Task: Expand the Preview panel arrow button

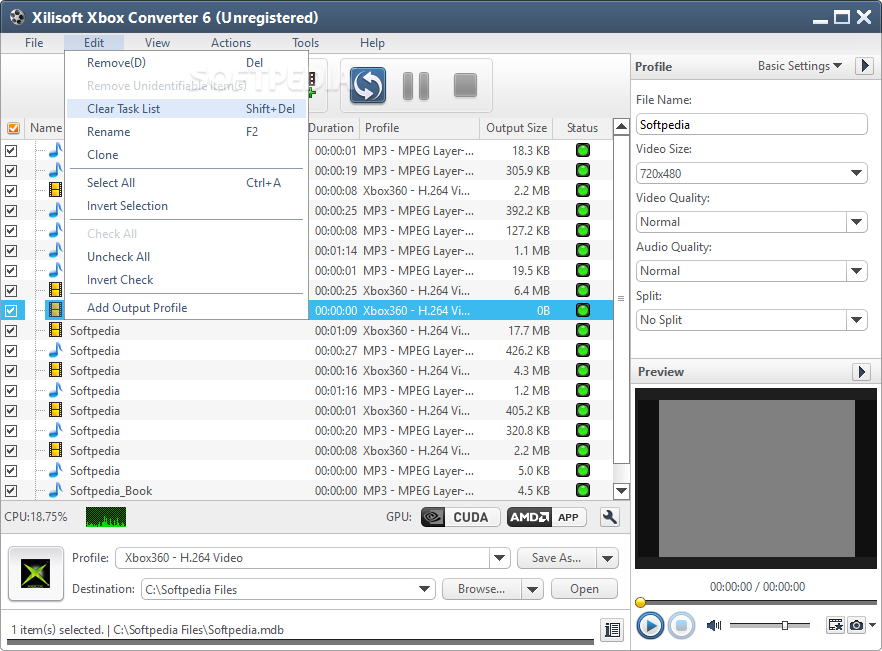Action: (x=862, y=371)
